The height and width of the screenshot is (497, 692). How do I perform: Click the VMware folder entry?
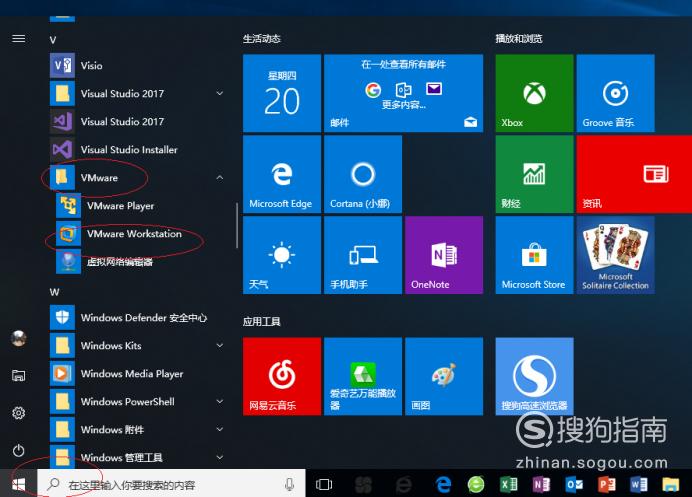point(137,177)
